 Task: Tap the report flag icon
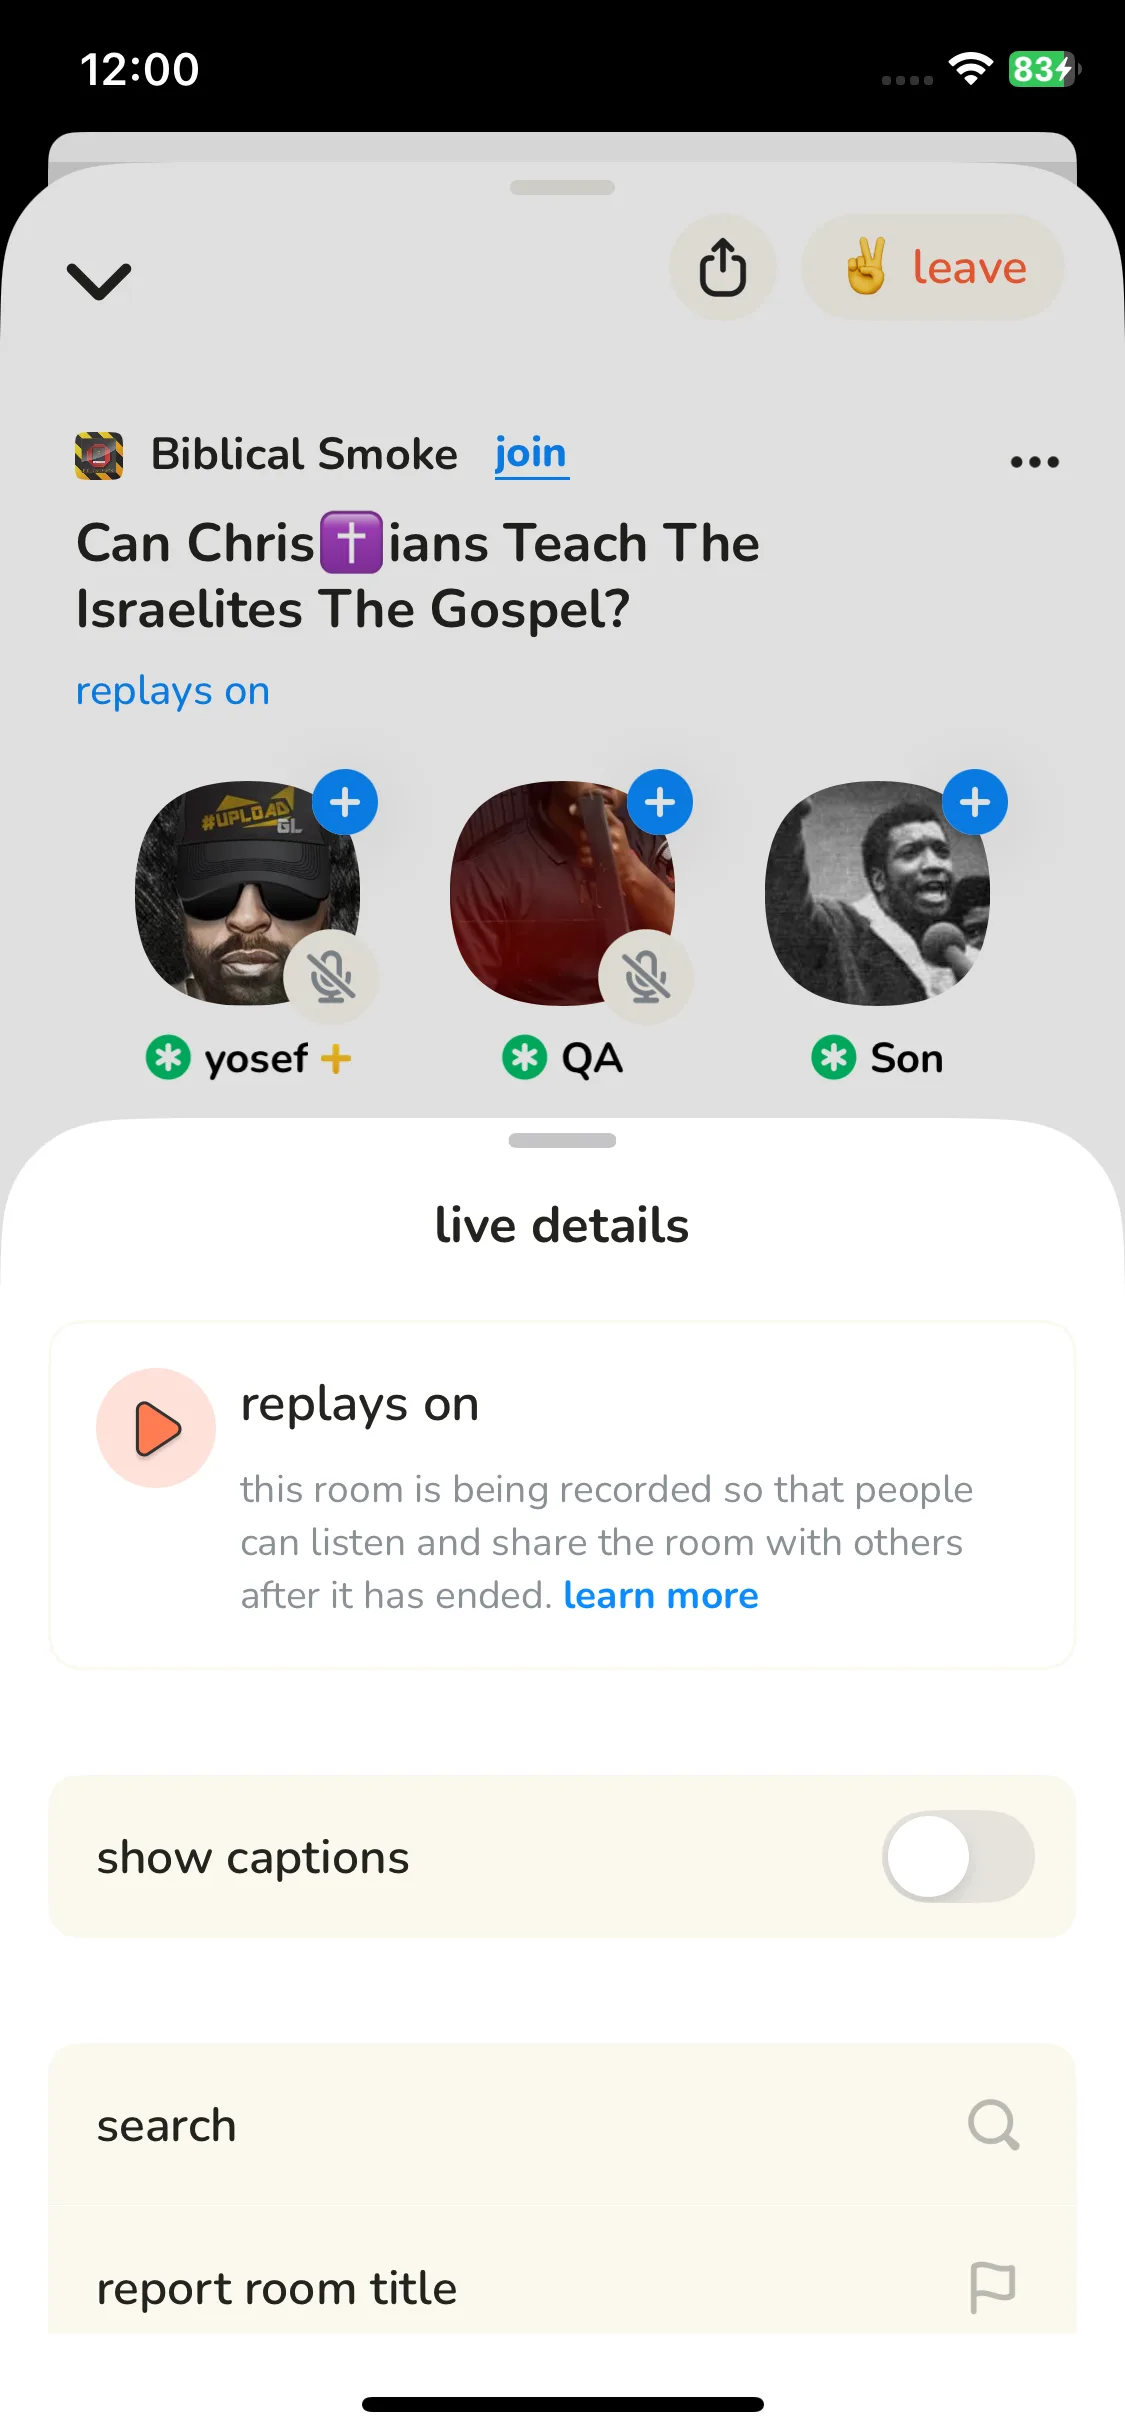pyautogui.click(x=993, y=2288)
